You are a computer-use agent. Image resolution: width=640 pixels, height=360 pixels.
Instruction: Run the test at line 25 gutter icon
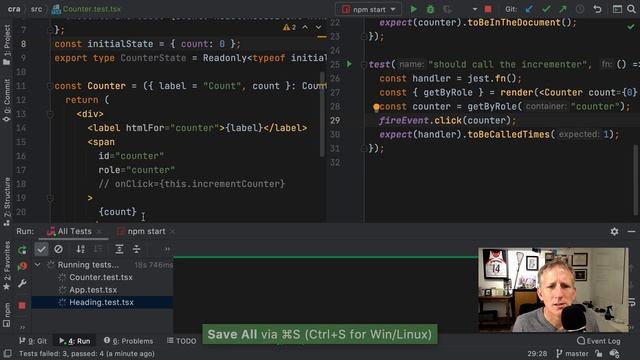(349, 64)
